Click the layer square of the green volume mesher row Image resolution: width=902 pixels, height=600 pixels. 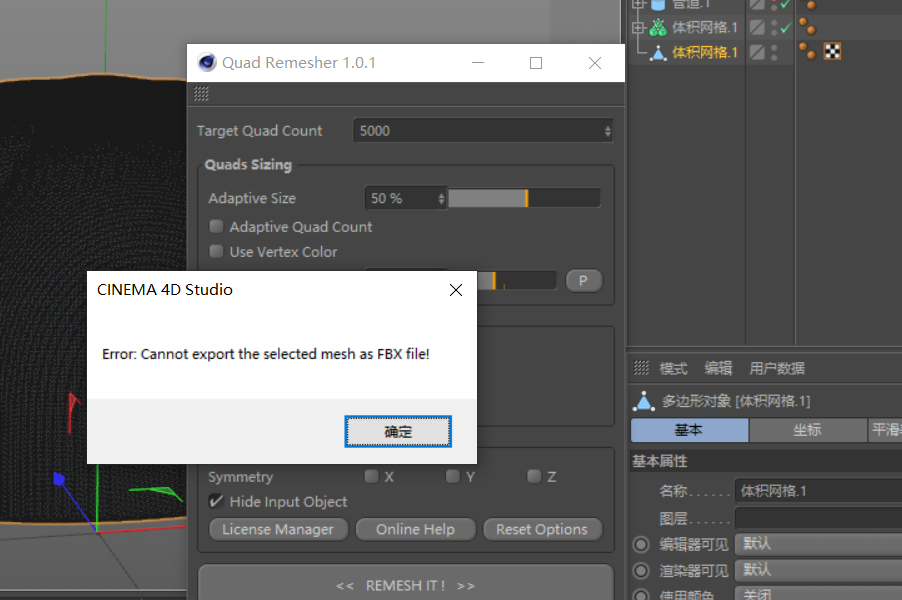pos(757,27)
